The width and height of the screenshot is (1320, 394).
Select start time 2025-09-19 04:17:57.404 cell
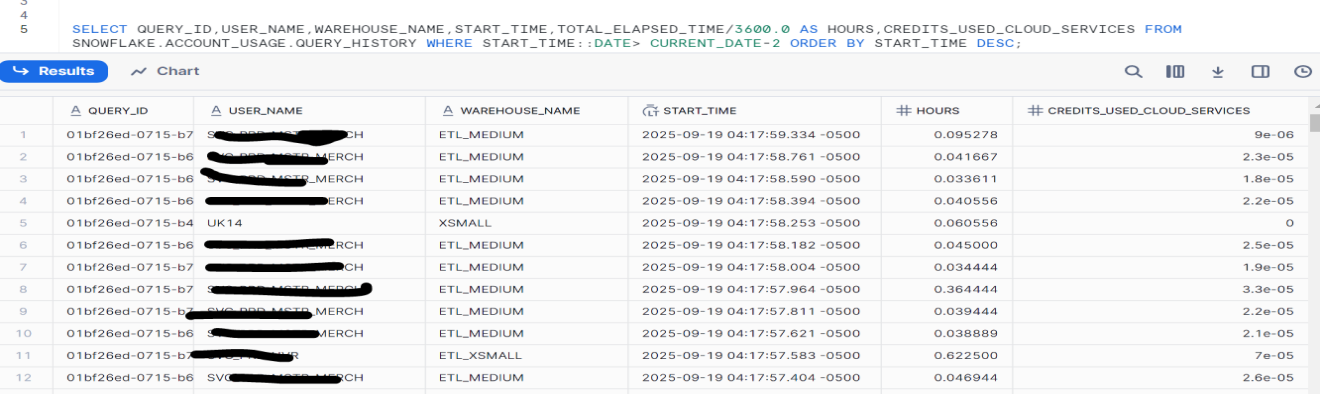click(x=755, y=377)
